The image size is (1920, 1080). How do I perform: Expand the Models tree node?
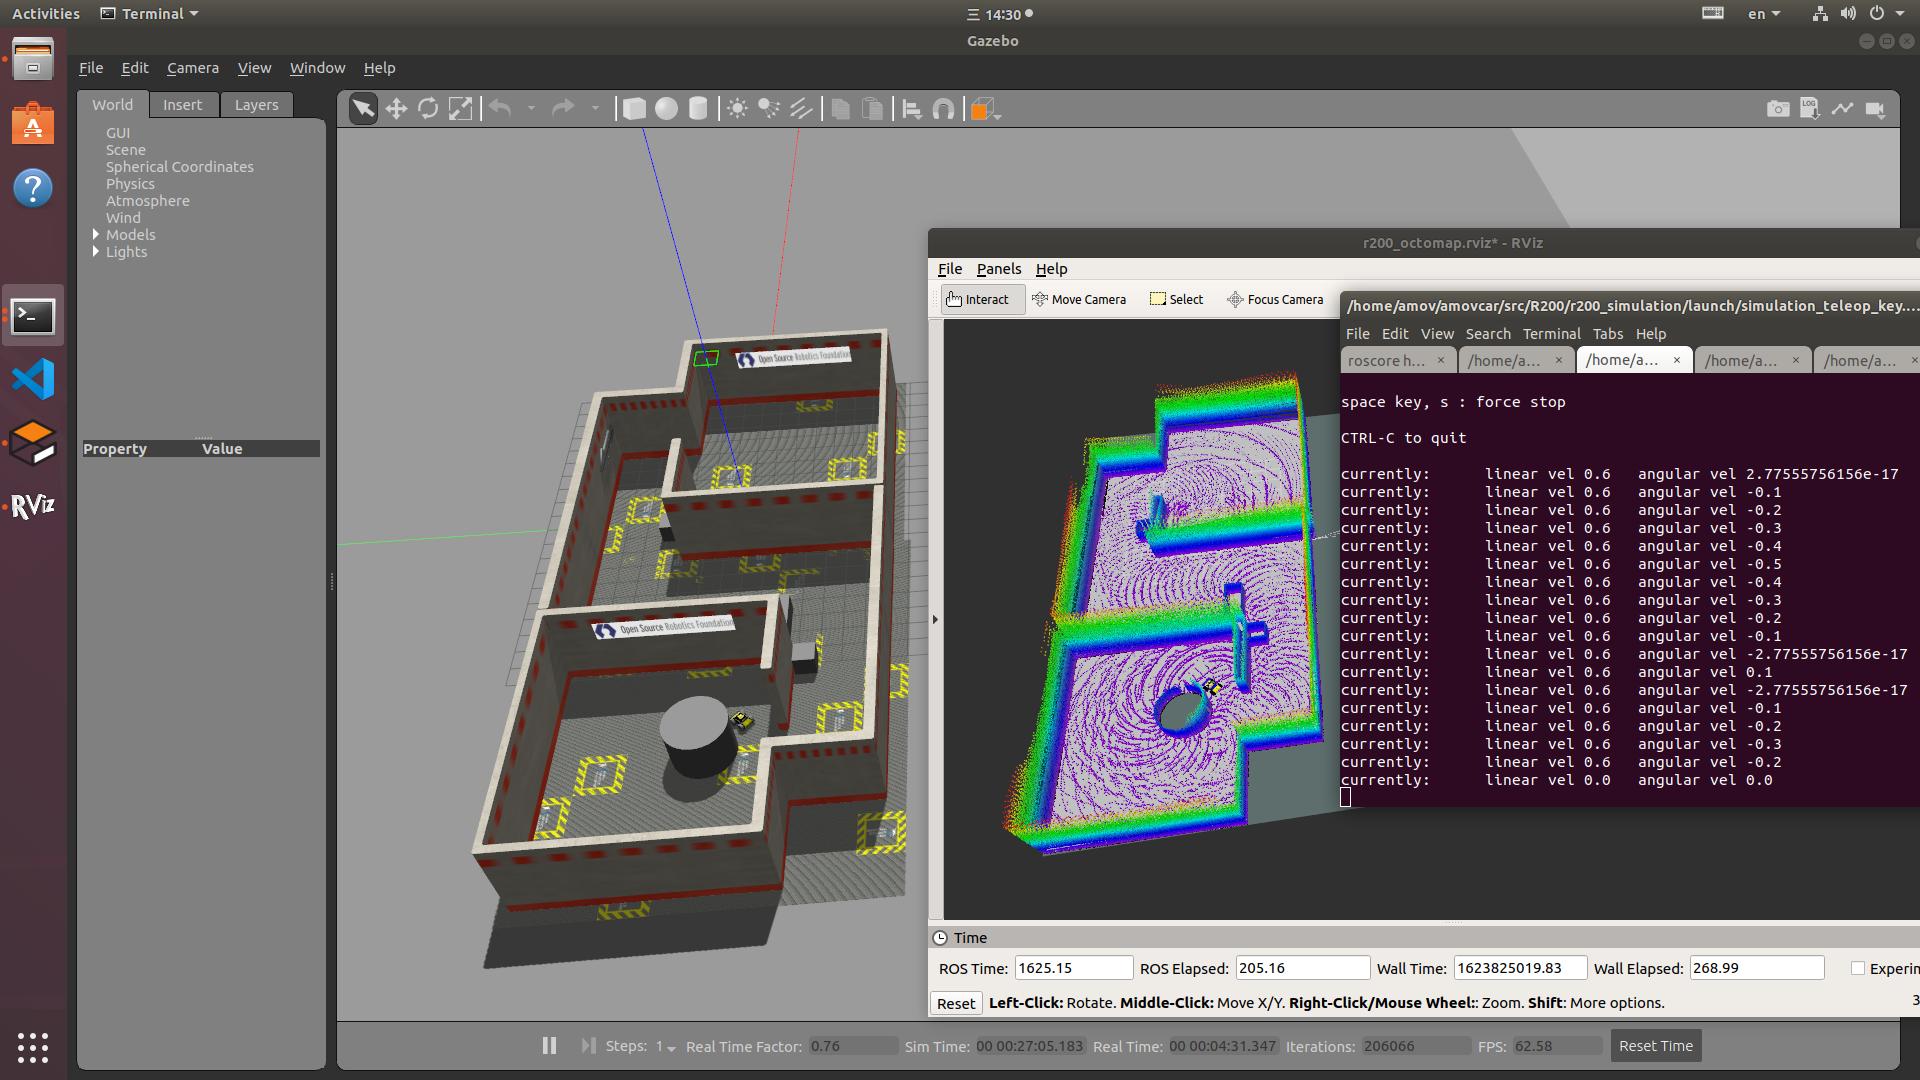[x=97, y=235]
